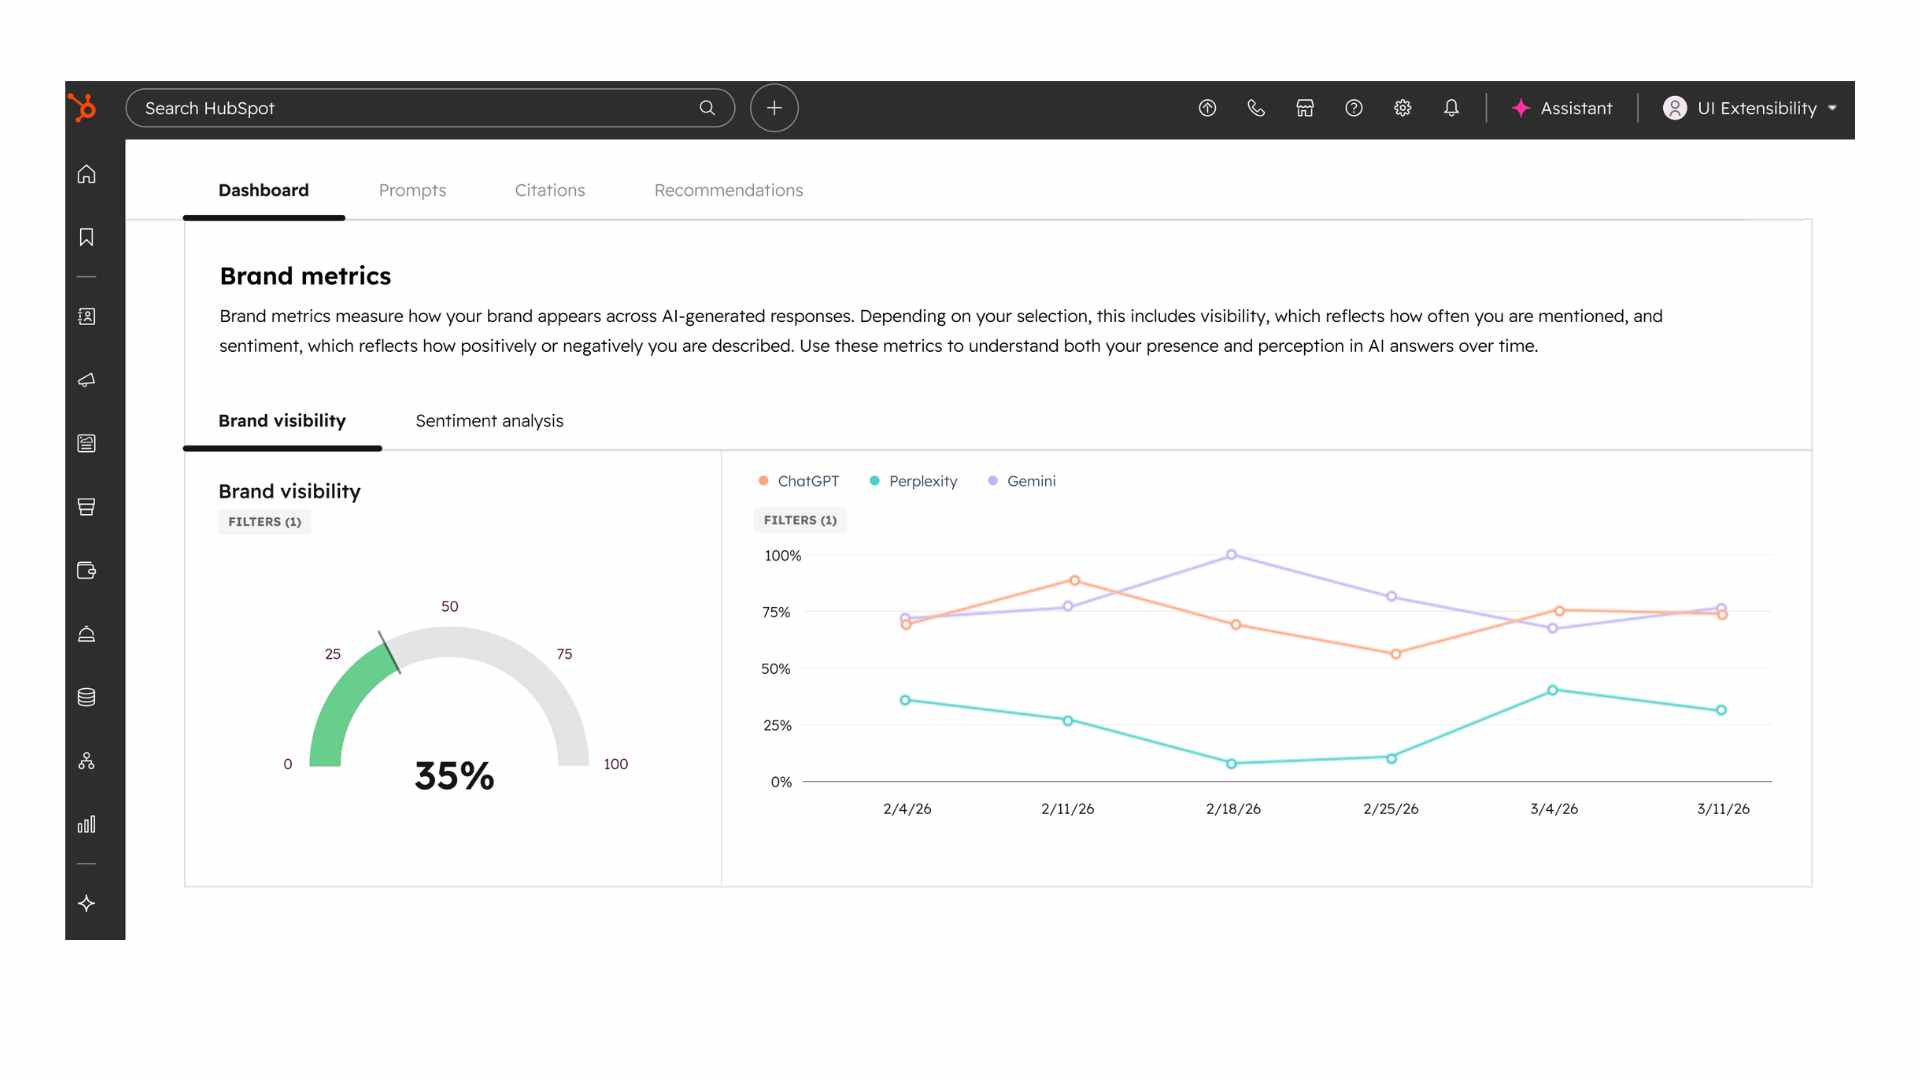1920x1080 pixels.
Task: Click the HubSpot sprocket logo
Action: 83,107
